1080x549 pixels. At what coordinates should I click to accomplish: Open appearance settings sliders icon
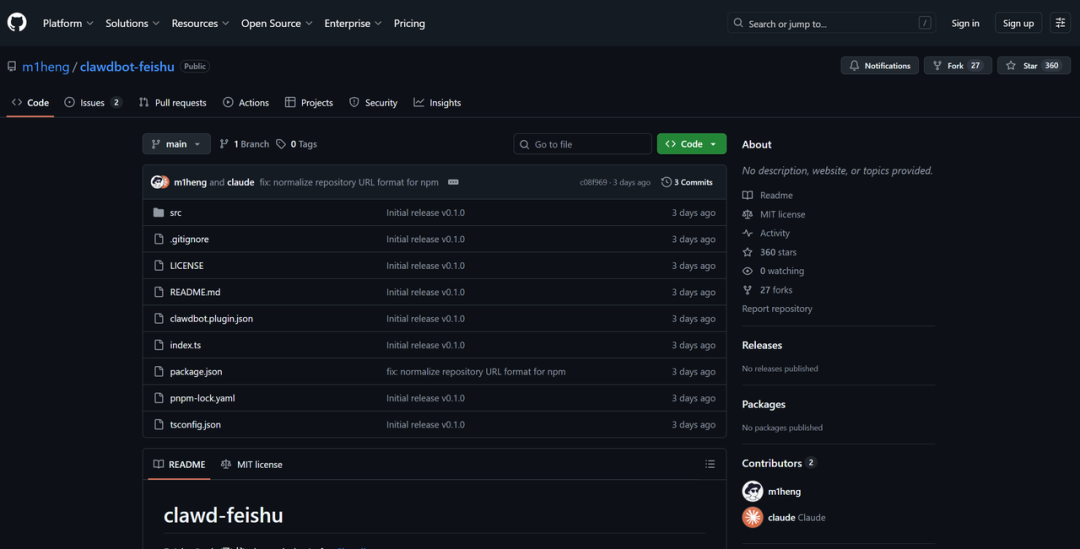coord(1060,23)
